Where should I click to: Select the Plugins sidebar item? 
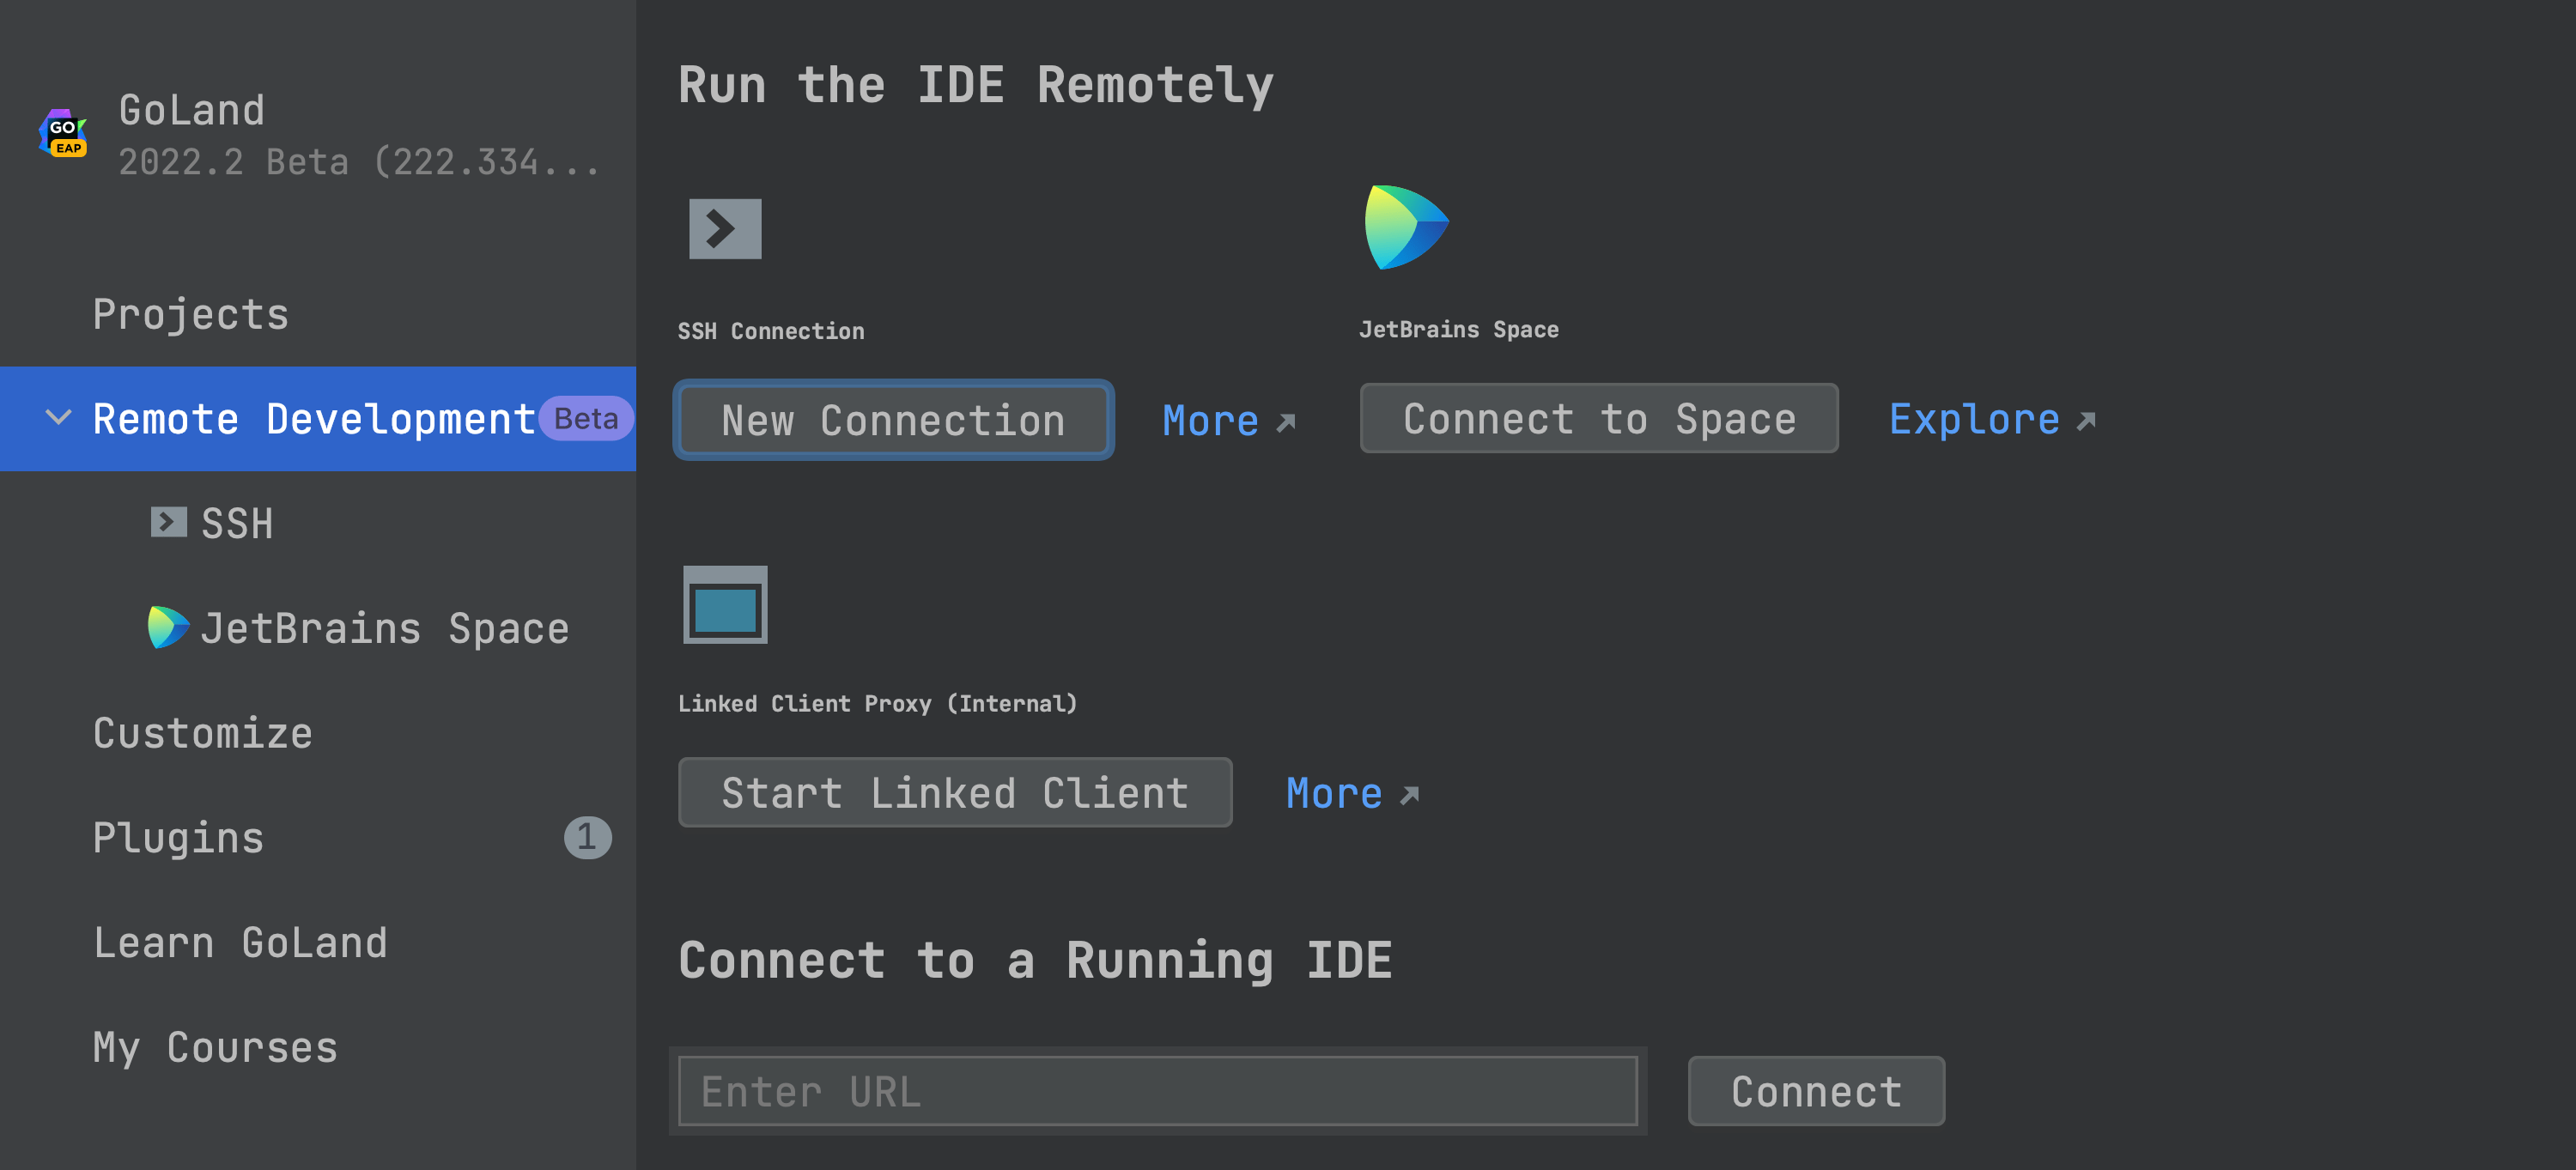(x=179, y=837)
